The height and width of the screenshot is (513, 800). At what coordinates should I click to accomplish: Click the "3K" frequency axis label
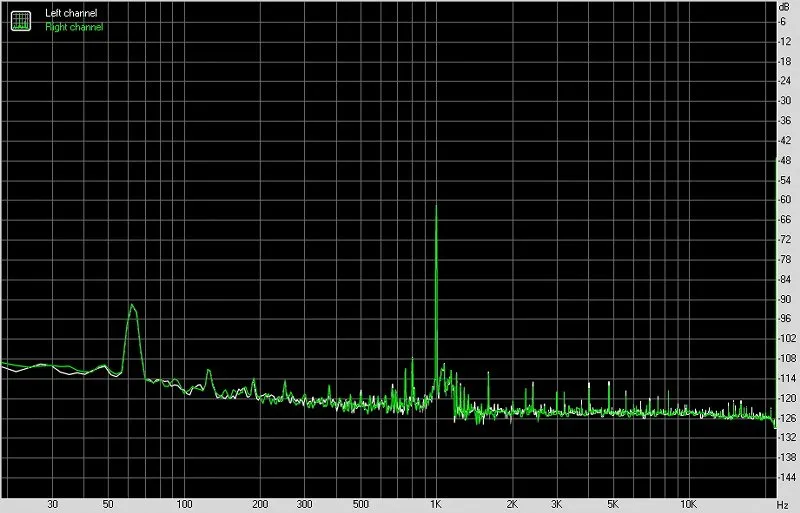(x=556, y=504)
